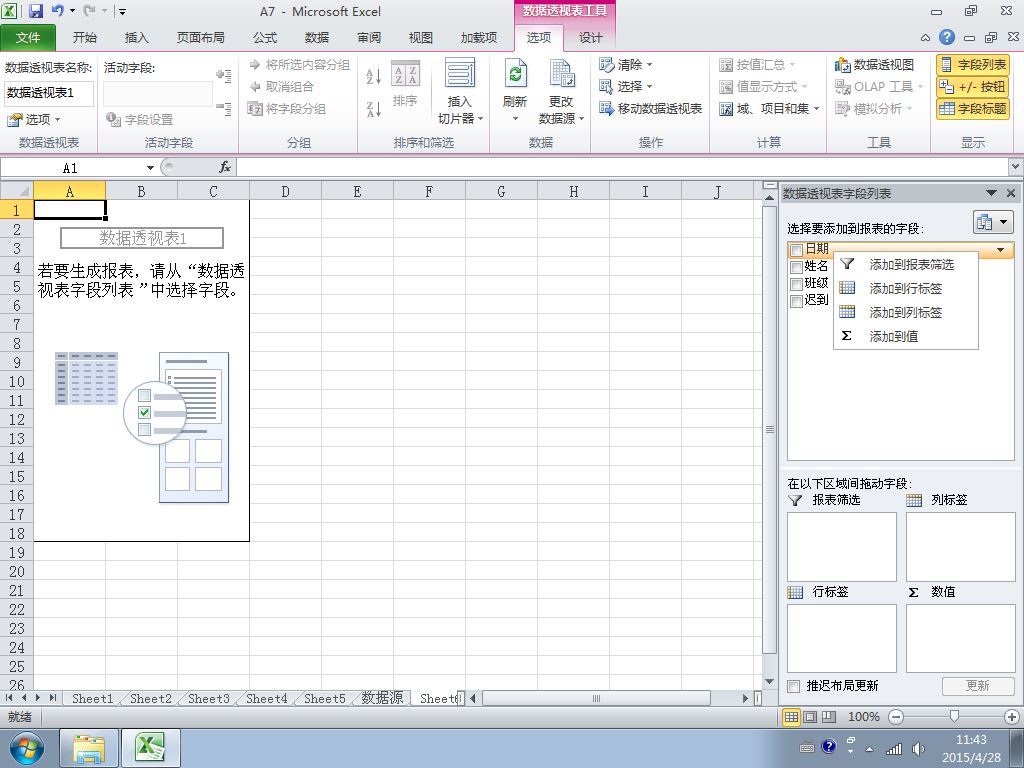This screenshot has width=1024, height=768.
Task: Click the volume speaker tray icon
Action: coord(918,748)
